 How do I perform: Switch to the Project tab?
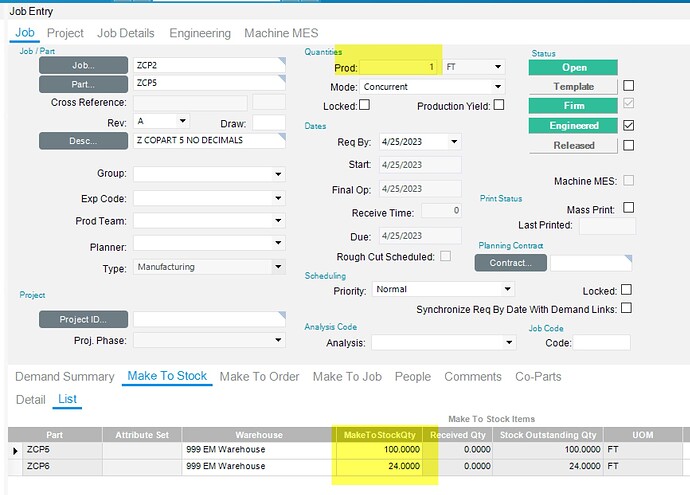[65, 33]
